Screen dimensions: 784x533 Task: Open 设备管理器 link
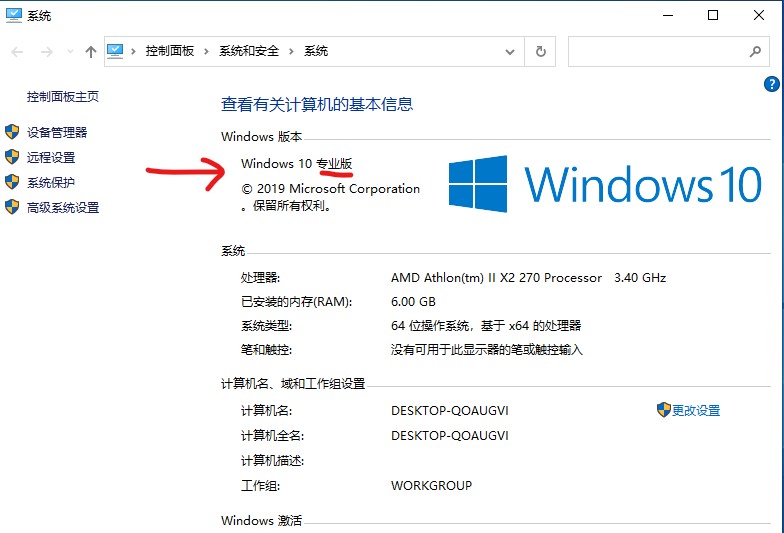tap(57, 132)
